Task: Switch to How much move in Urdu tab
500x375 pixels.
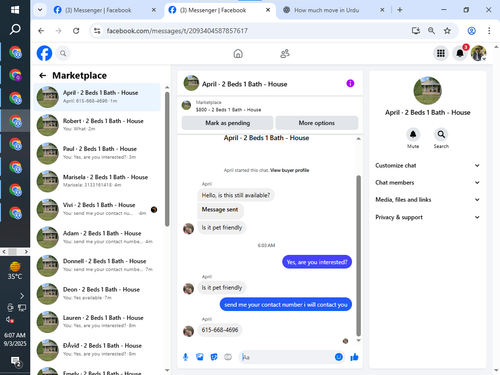Action: coord(326,10)
